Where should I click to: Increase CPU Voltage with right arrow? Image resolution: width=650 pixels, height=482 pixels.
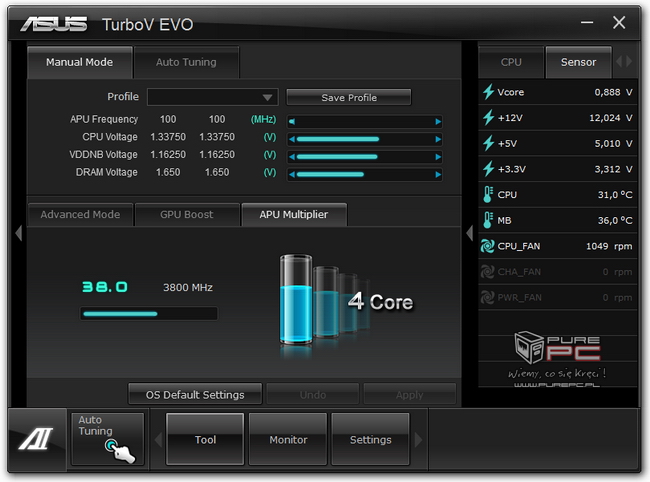[x=438, y=139]
